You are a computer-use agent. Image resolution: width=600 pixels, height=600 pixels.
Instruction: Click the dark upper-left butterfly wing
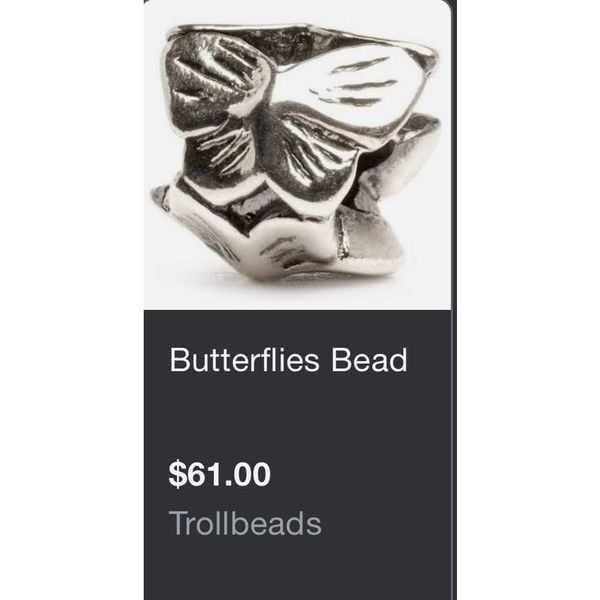click(x=214, y=82)
